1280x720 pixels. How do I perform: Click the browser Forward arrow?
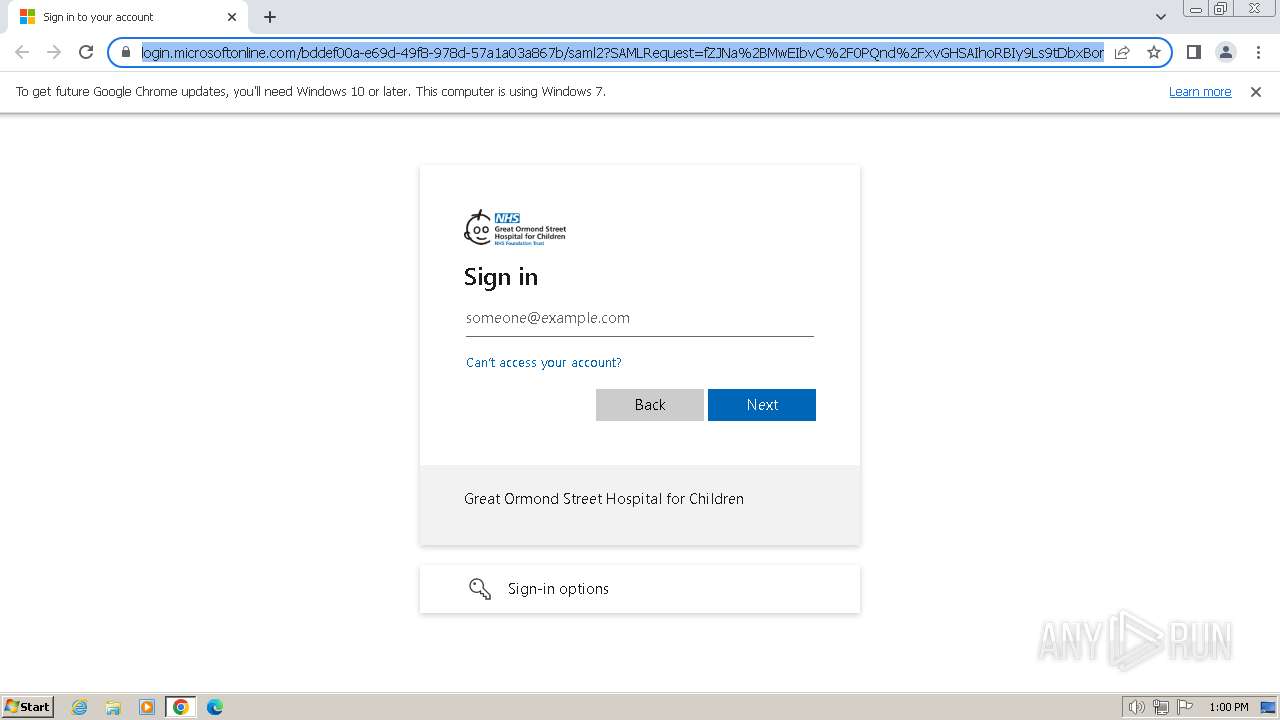pyautogui.click(x=54, y=52)
